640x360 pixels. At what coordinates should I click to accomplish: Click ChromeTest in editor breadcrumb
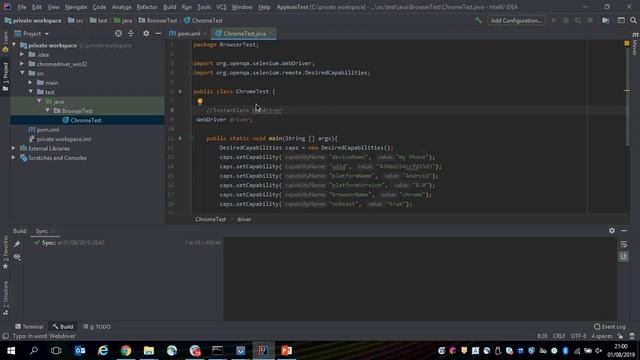[x=210, y=219]
